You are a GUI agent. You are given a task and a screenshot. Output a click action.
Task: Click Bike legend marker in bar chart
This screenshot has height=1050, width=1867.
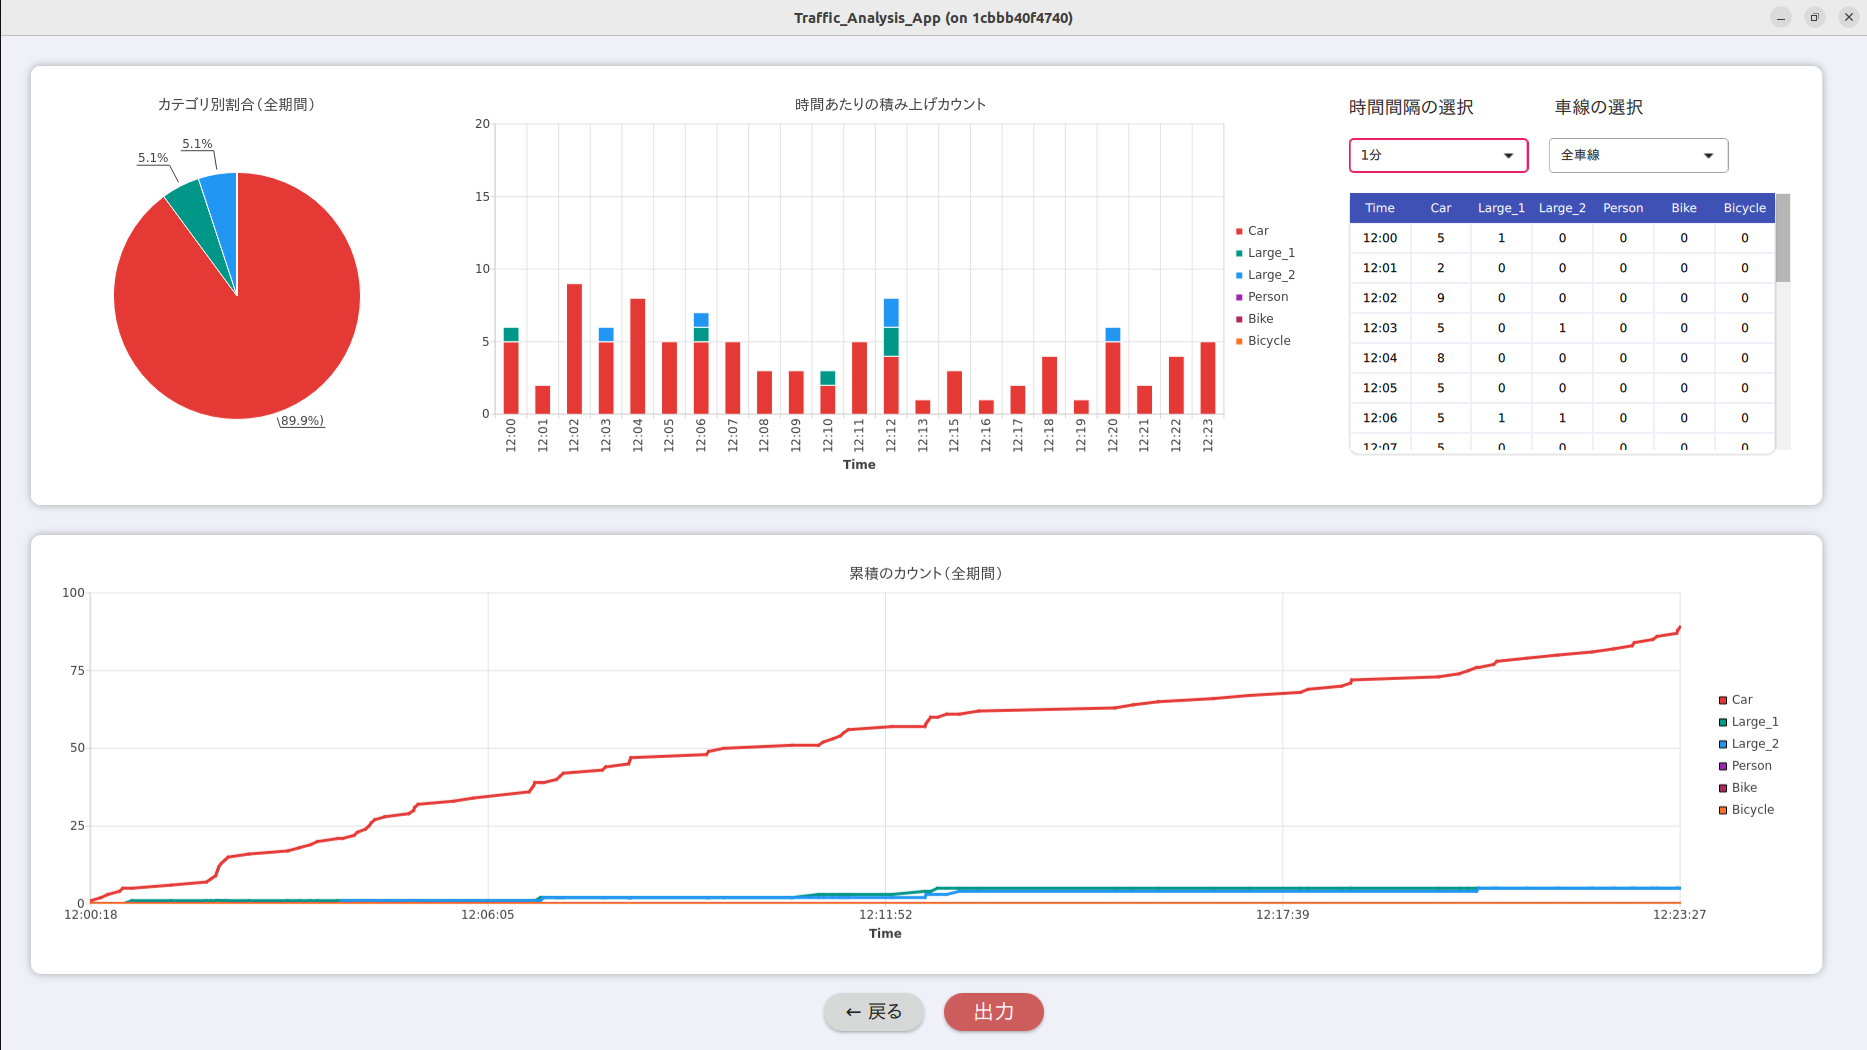pyautogui.click(x=1239, y=319)
